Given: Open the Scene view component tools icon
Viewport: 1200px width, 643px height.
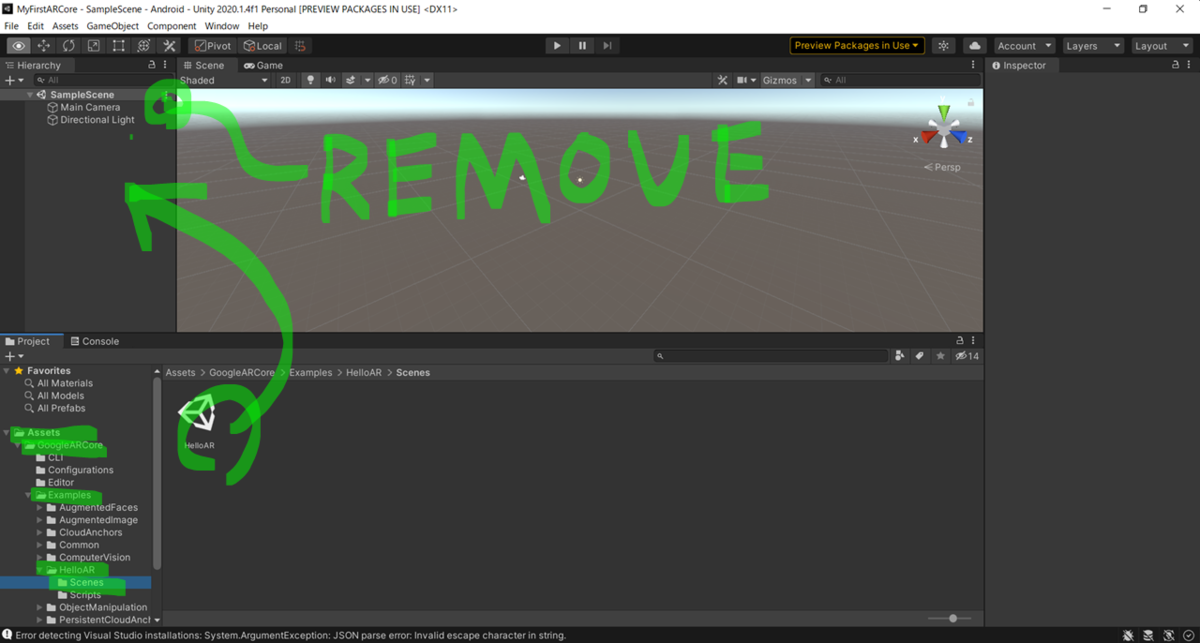Looking at the screenshot, I should click(x=722, y=80).
